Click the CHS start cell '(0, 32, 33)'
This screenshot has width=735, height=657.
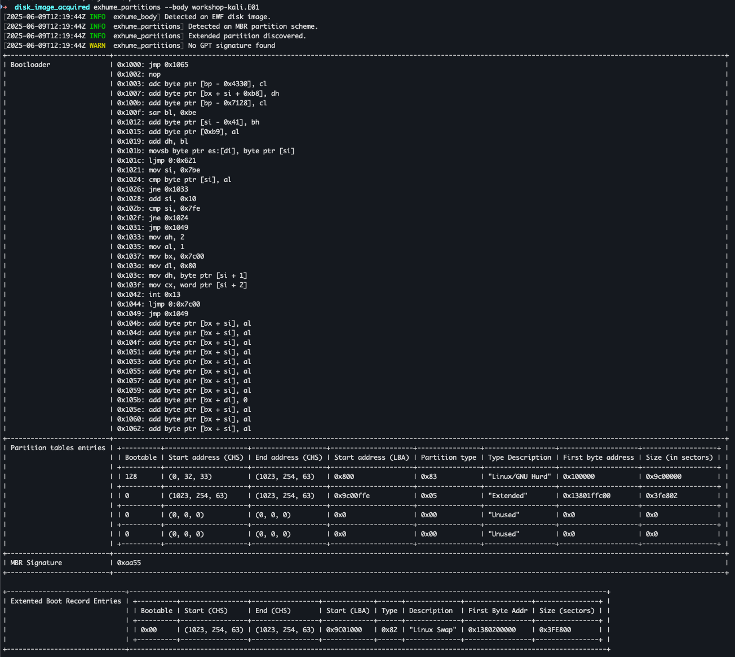point(190,477)
